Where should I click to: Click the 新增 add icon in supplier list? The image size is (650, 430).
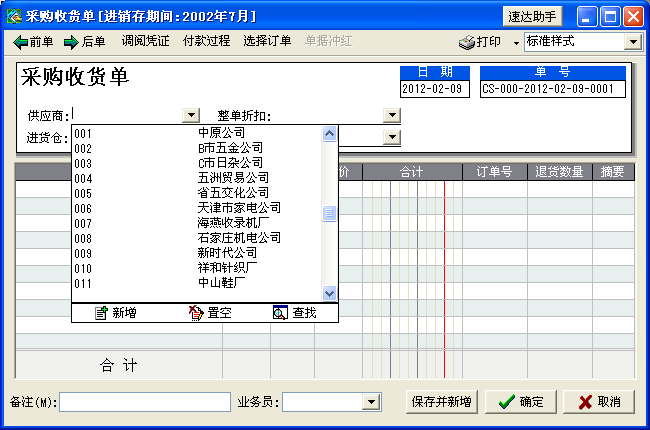click(101, 313)
